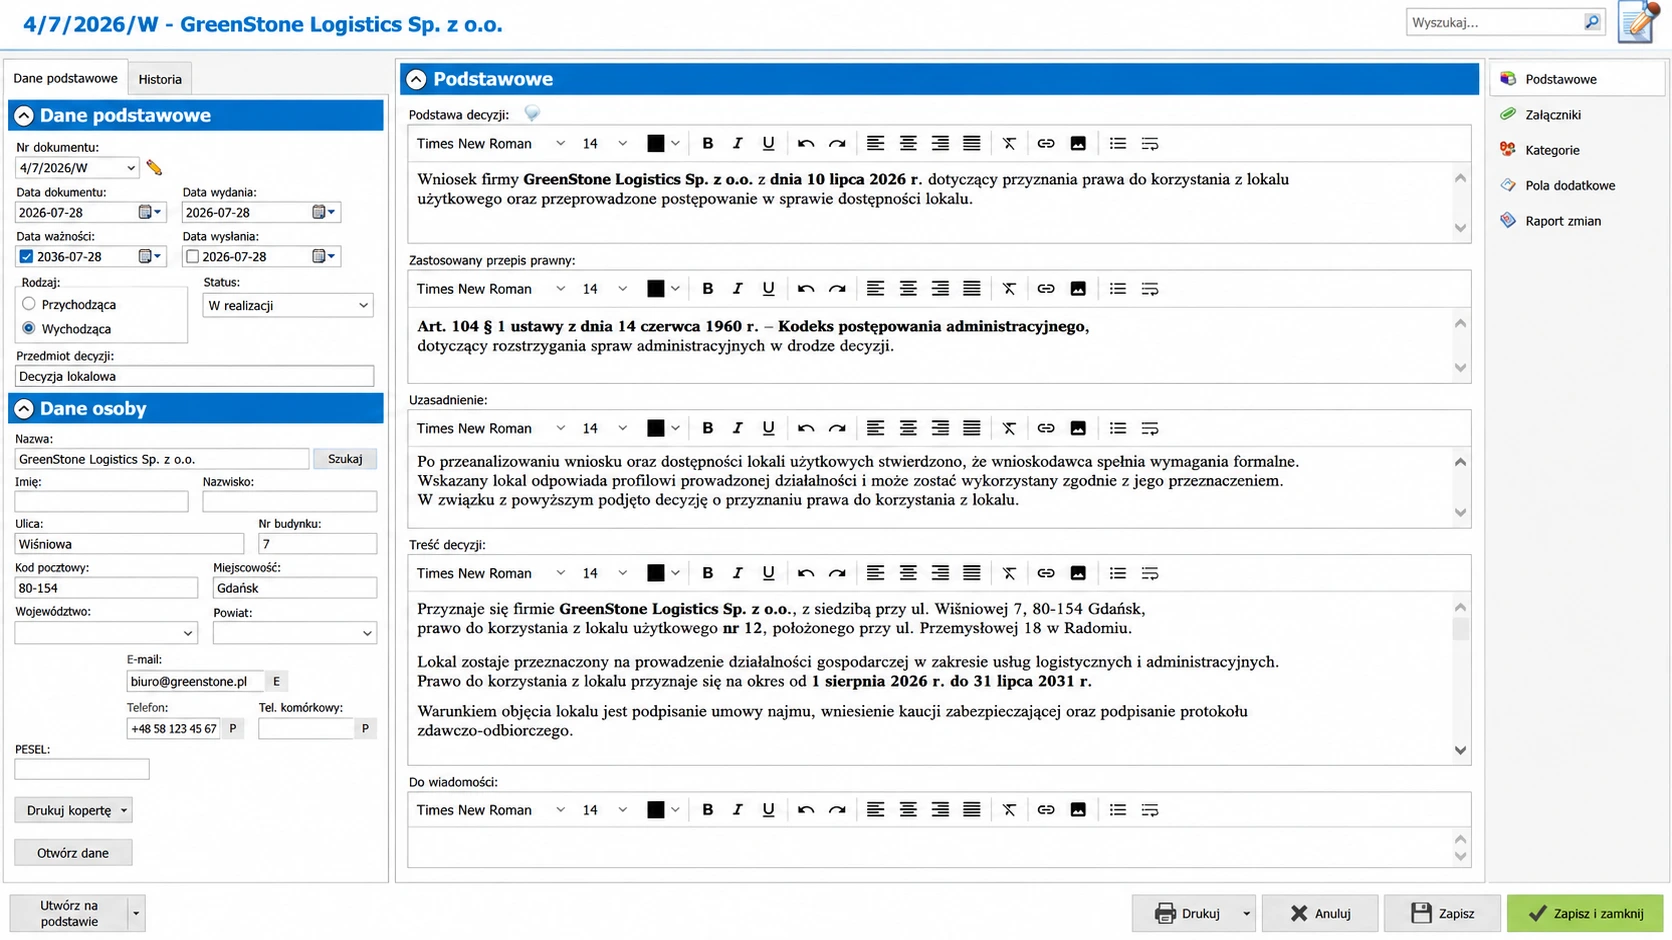Switch to the Historia tab
The image size is (1672, 940).
click(160, 79)
